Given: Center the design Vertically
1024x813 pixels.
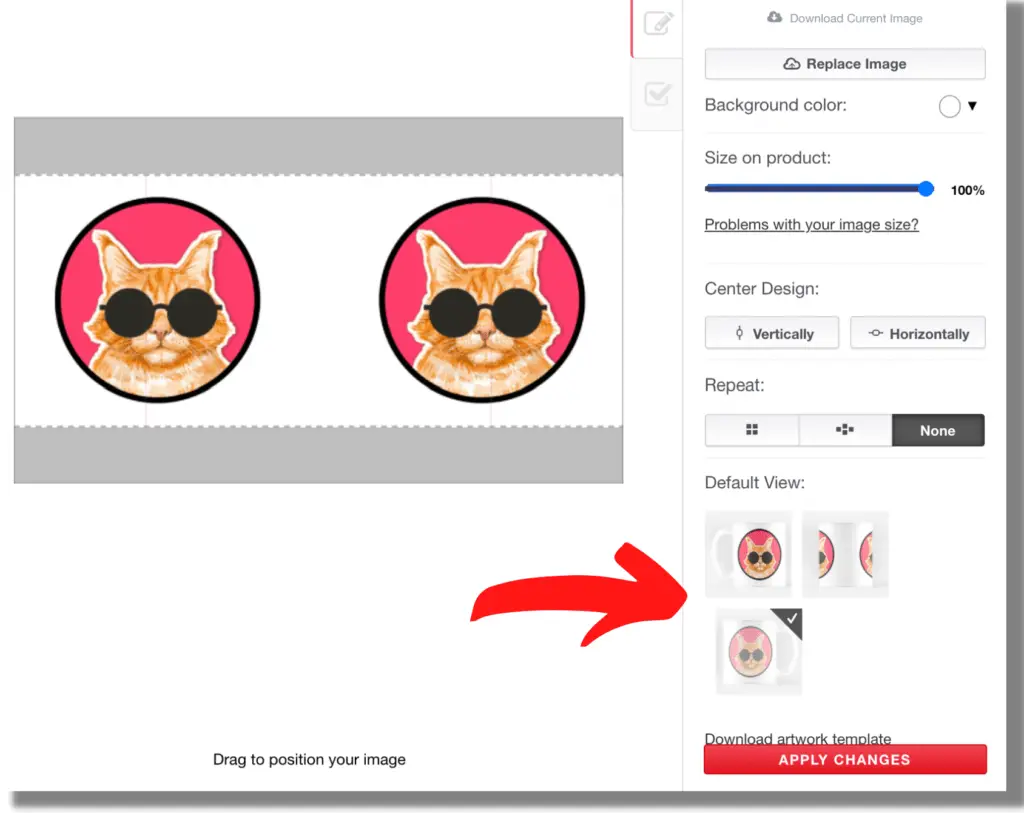Looking at the screenshot, I should point(772,333).
